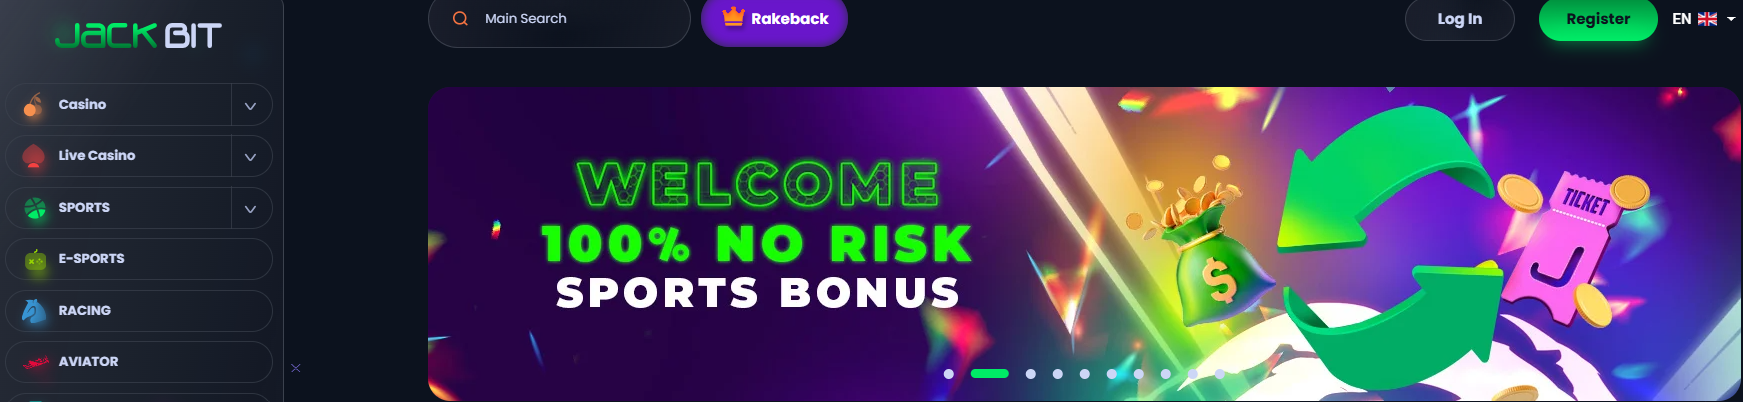Click the Sports basketball icon

35,208
